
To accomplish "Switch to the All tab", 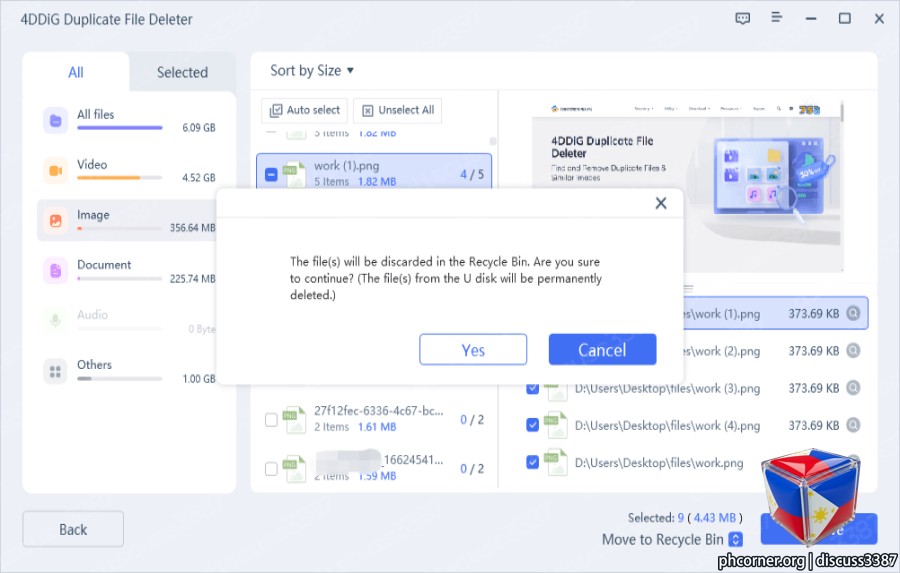I will pyautogui.click(x=76, y=72).
